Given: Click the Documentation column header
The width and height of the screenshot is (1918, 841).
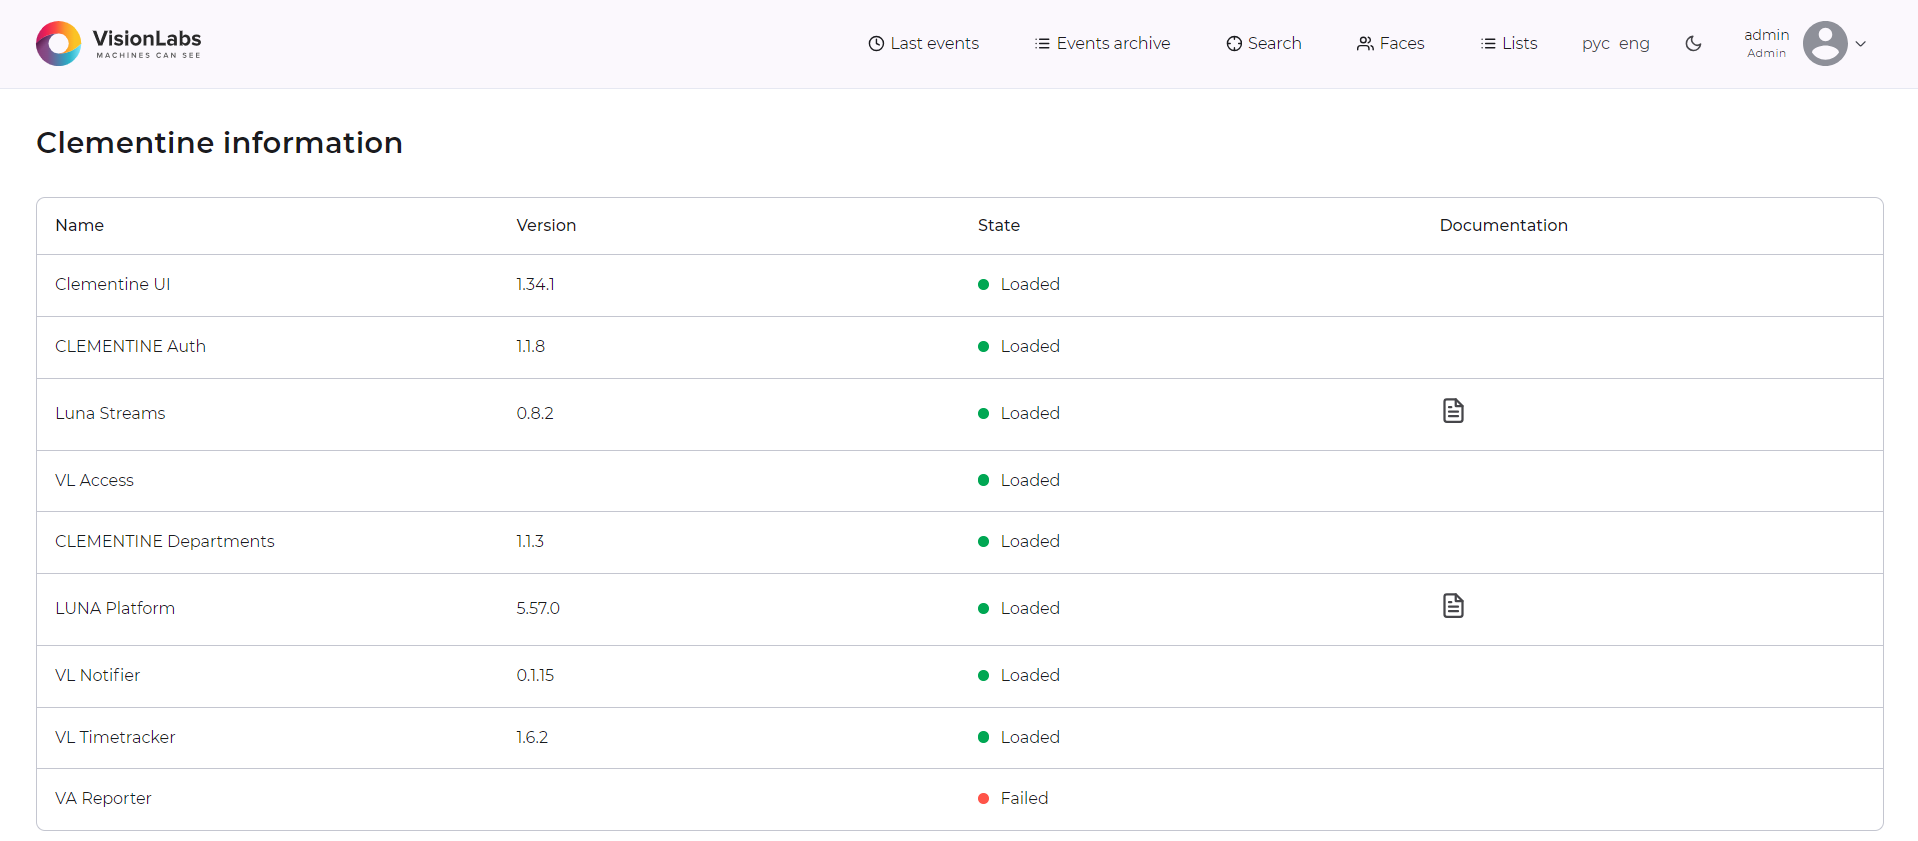Looking at the screenshot, I should click(1504, 225).
